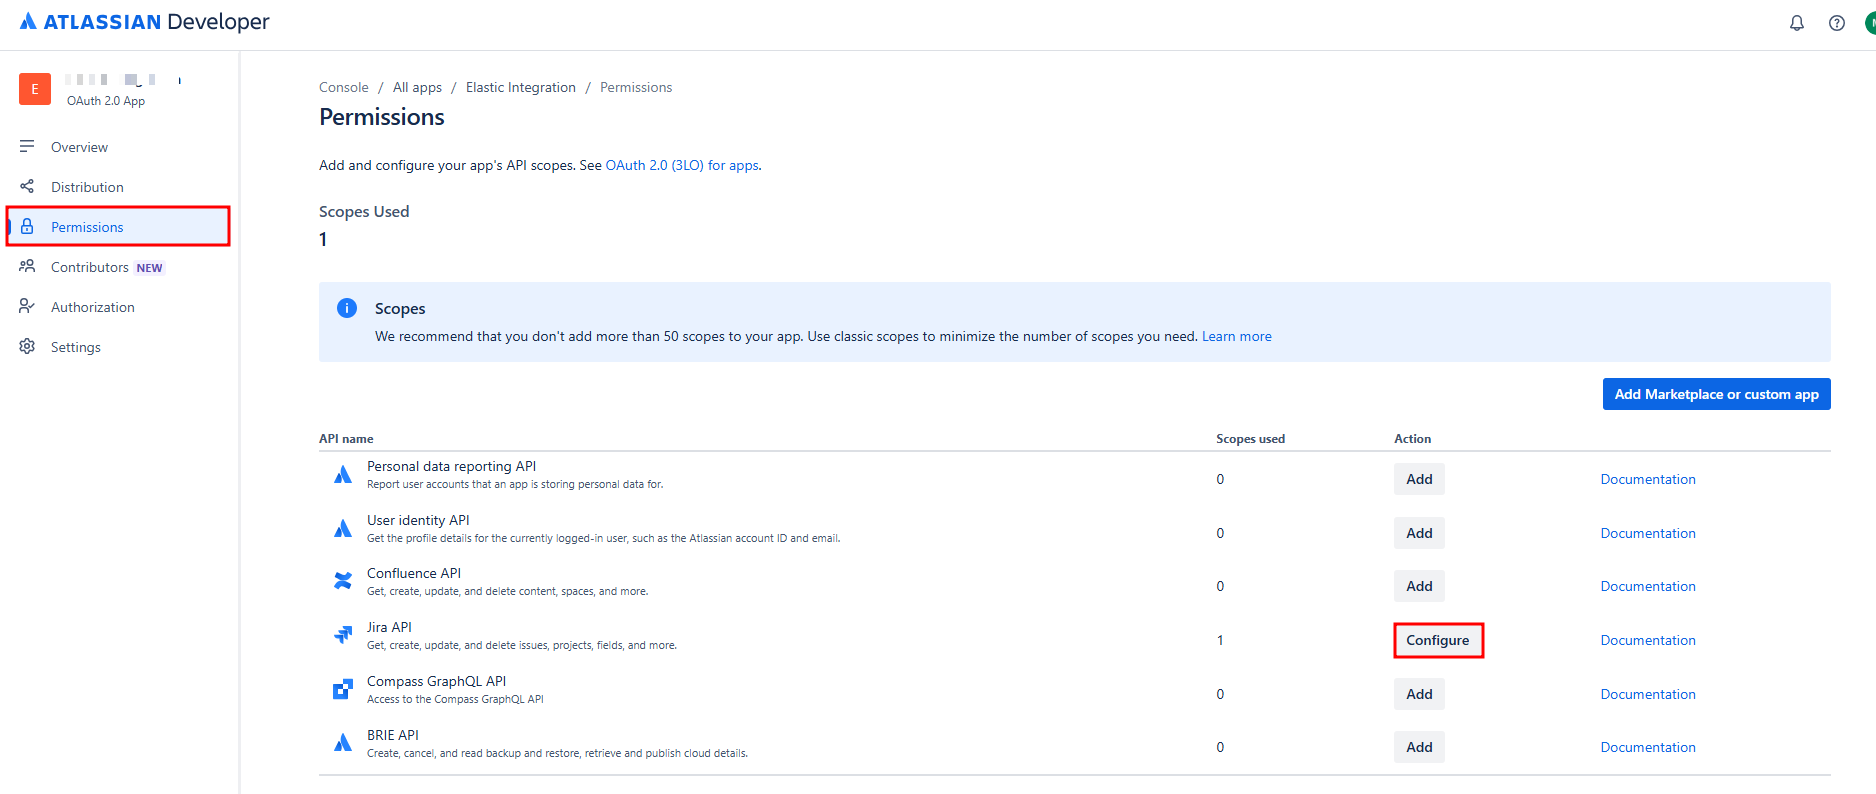Open Overview in the sidebar

[79, 147]
